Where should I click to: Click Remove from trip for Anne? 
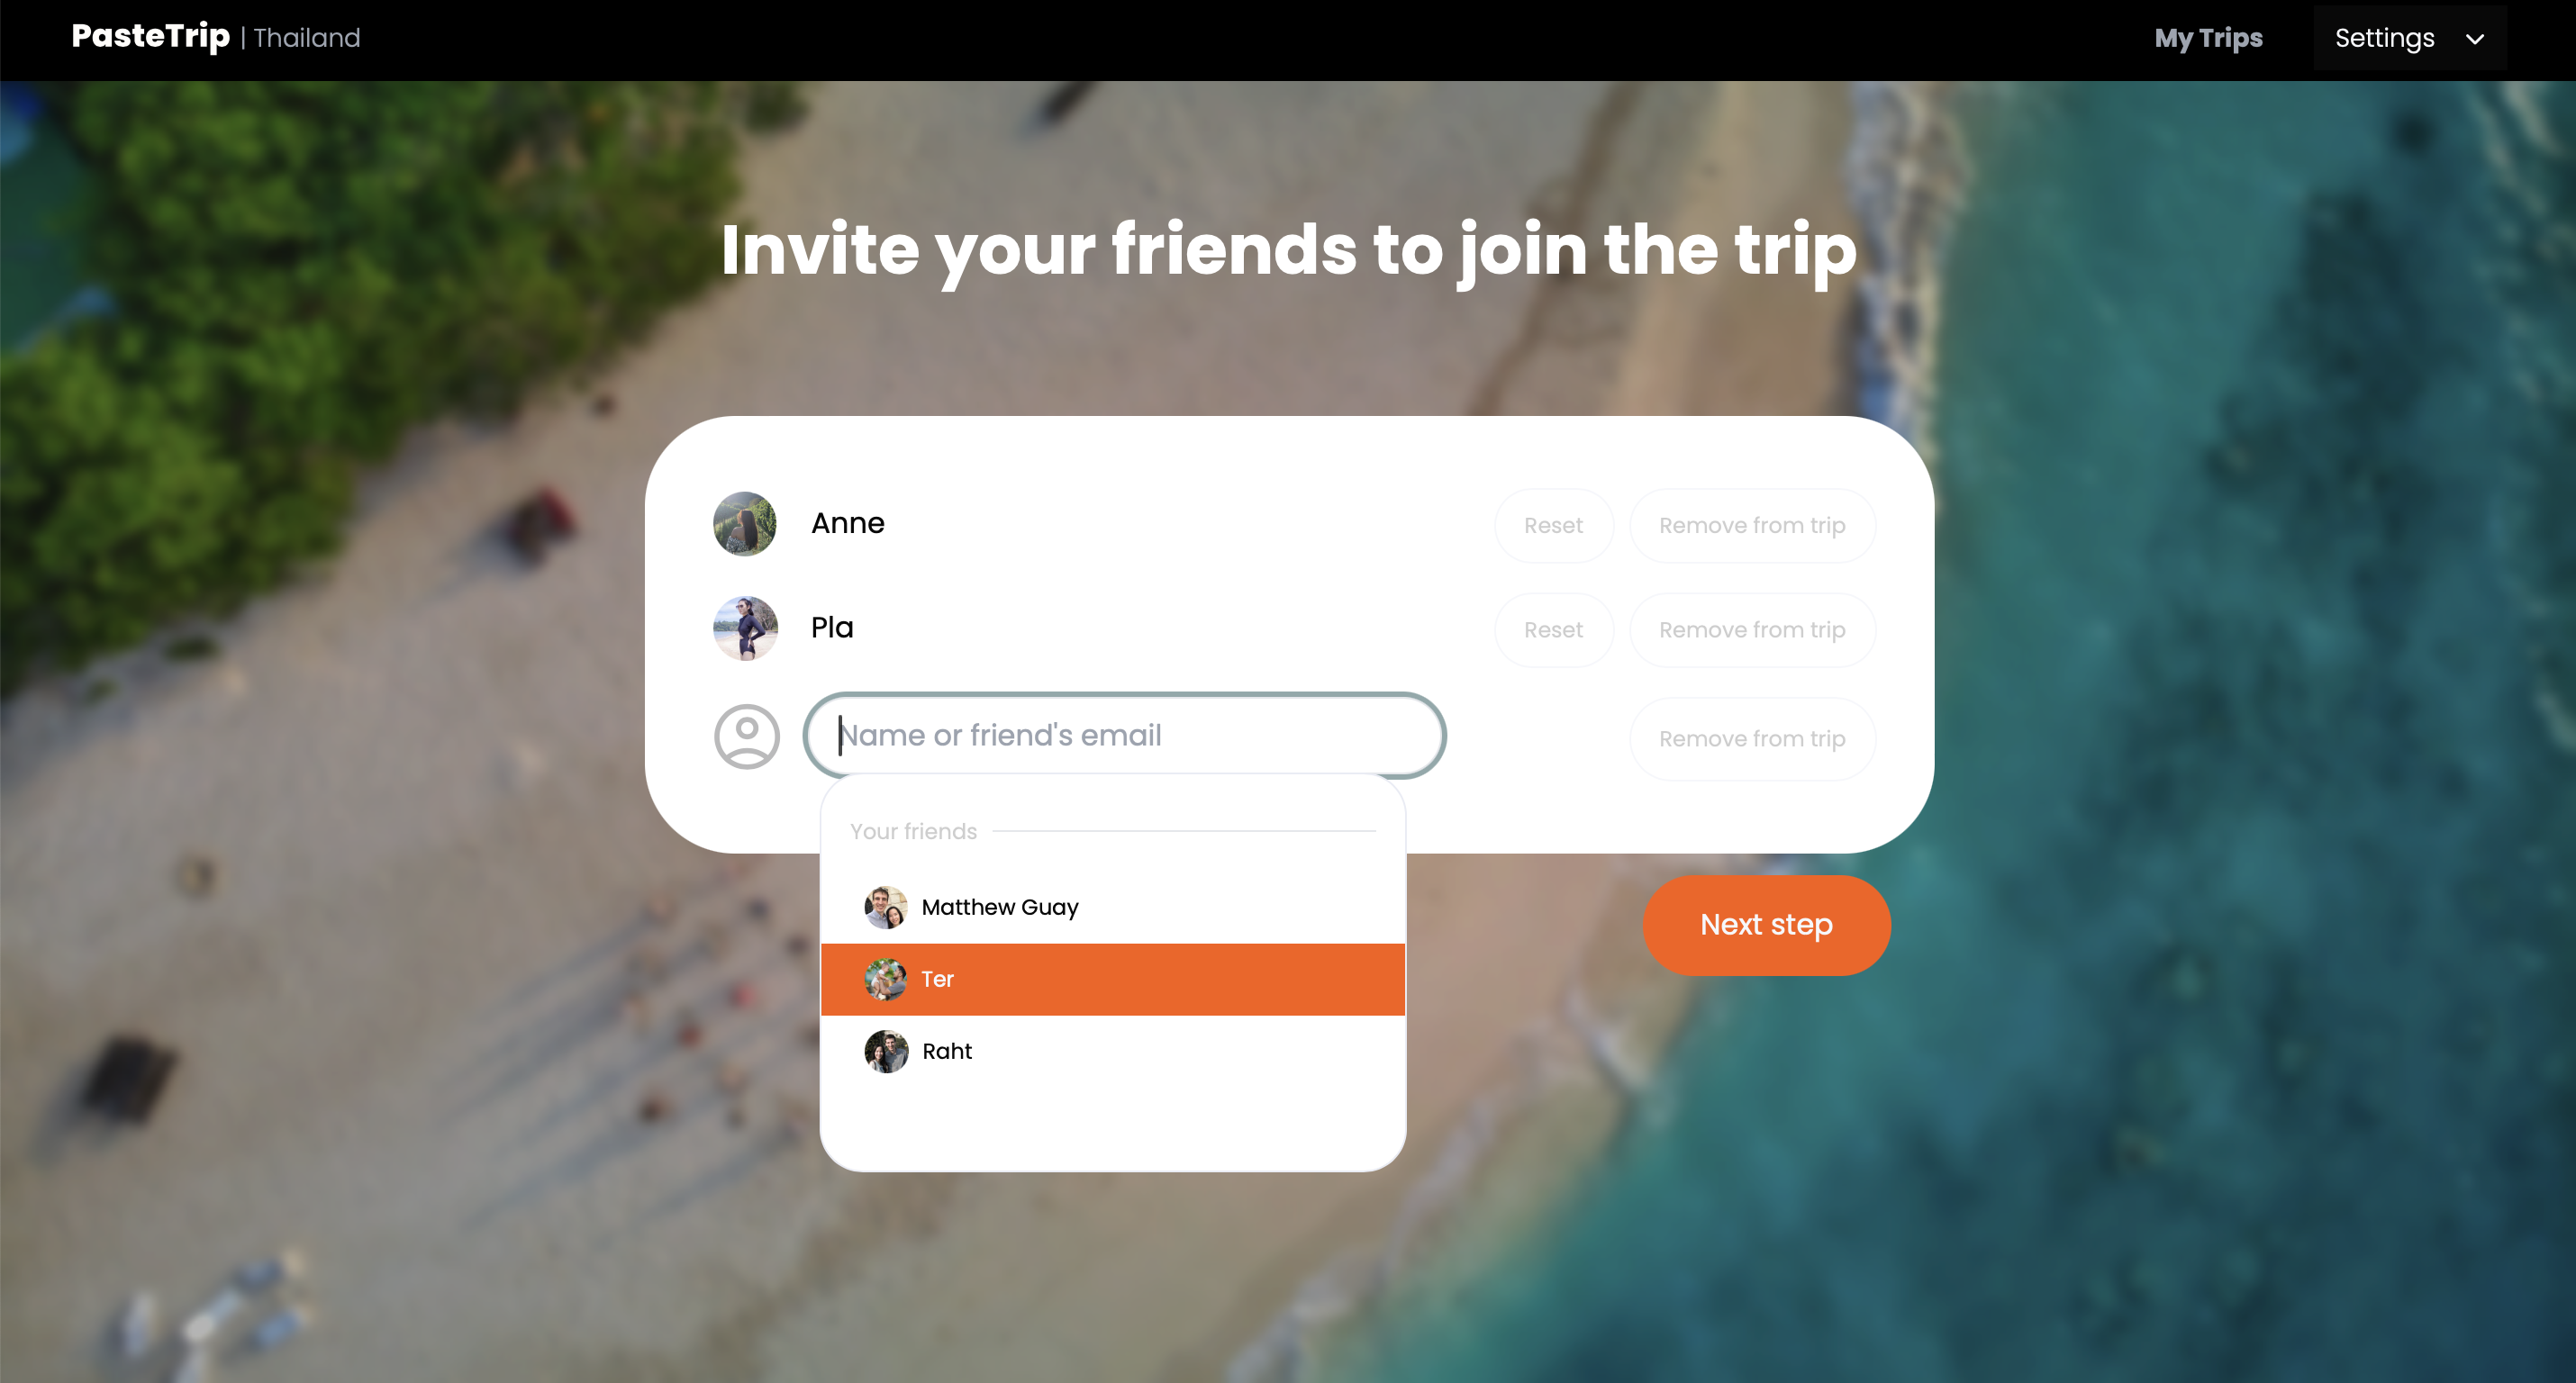[x=1753, y=525]
